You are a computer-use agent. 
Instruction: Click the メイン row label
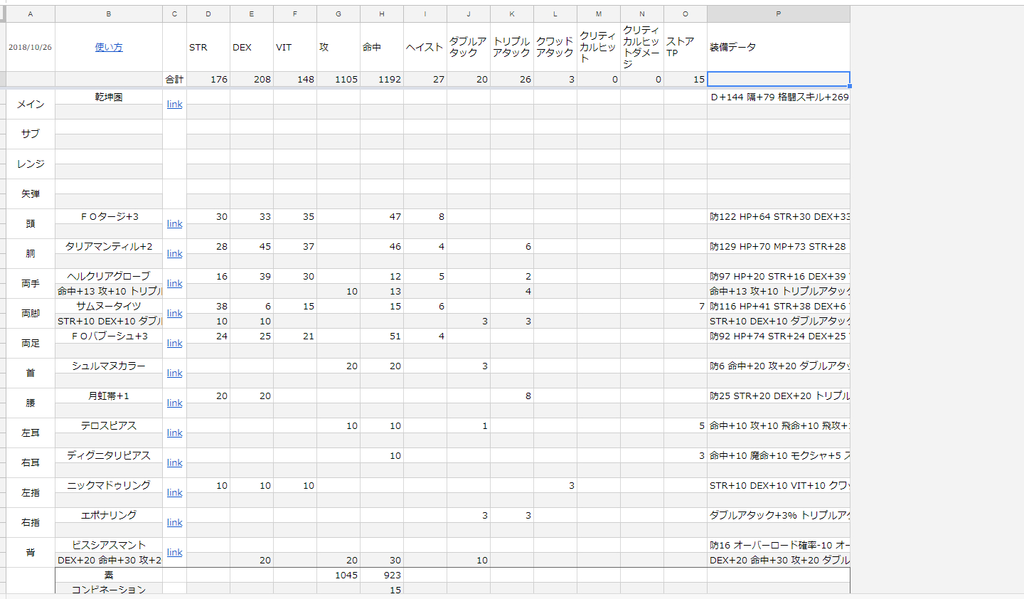coord(30,104)
